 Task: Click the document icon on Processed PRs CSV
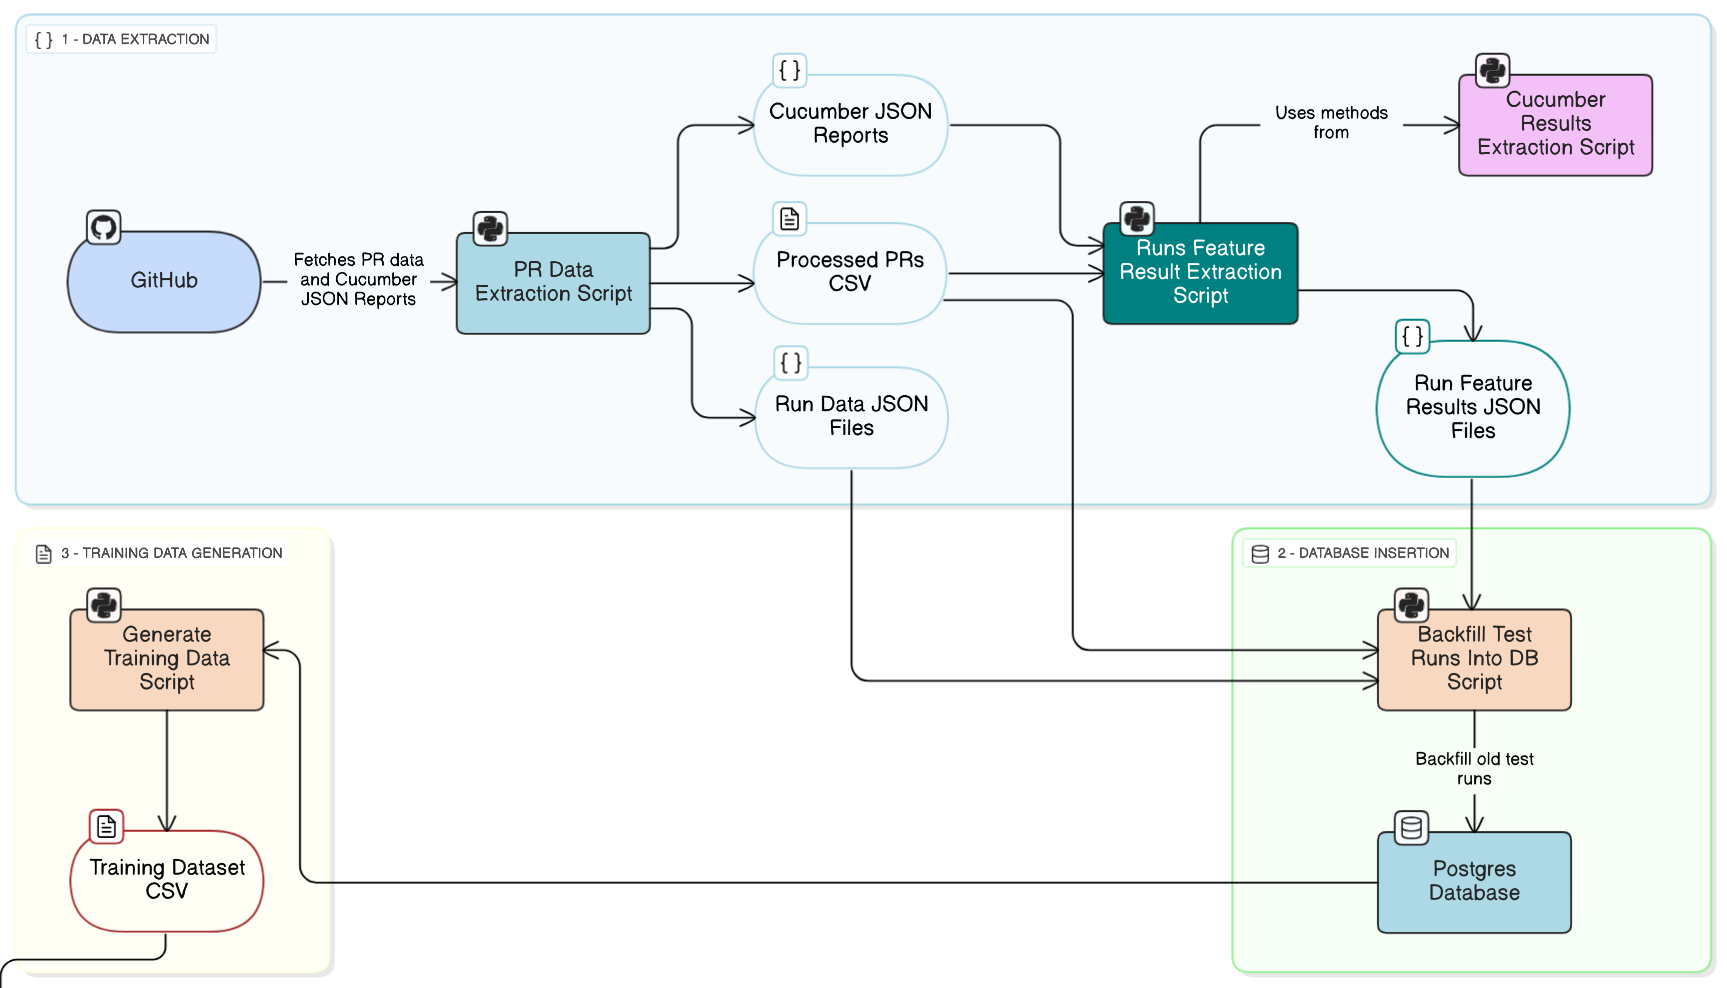[x=789, y=218]
